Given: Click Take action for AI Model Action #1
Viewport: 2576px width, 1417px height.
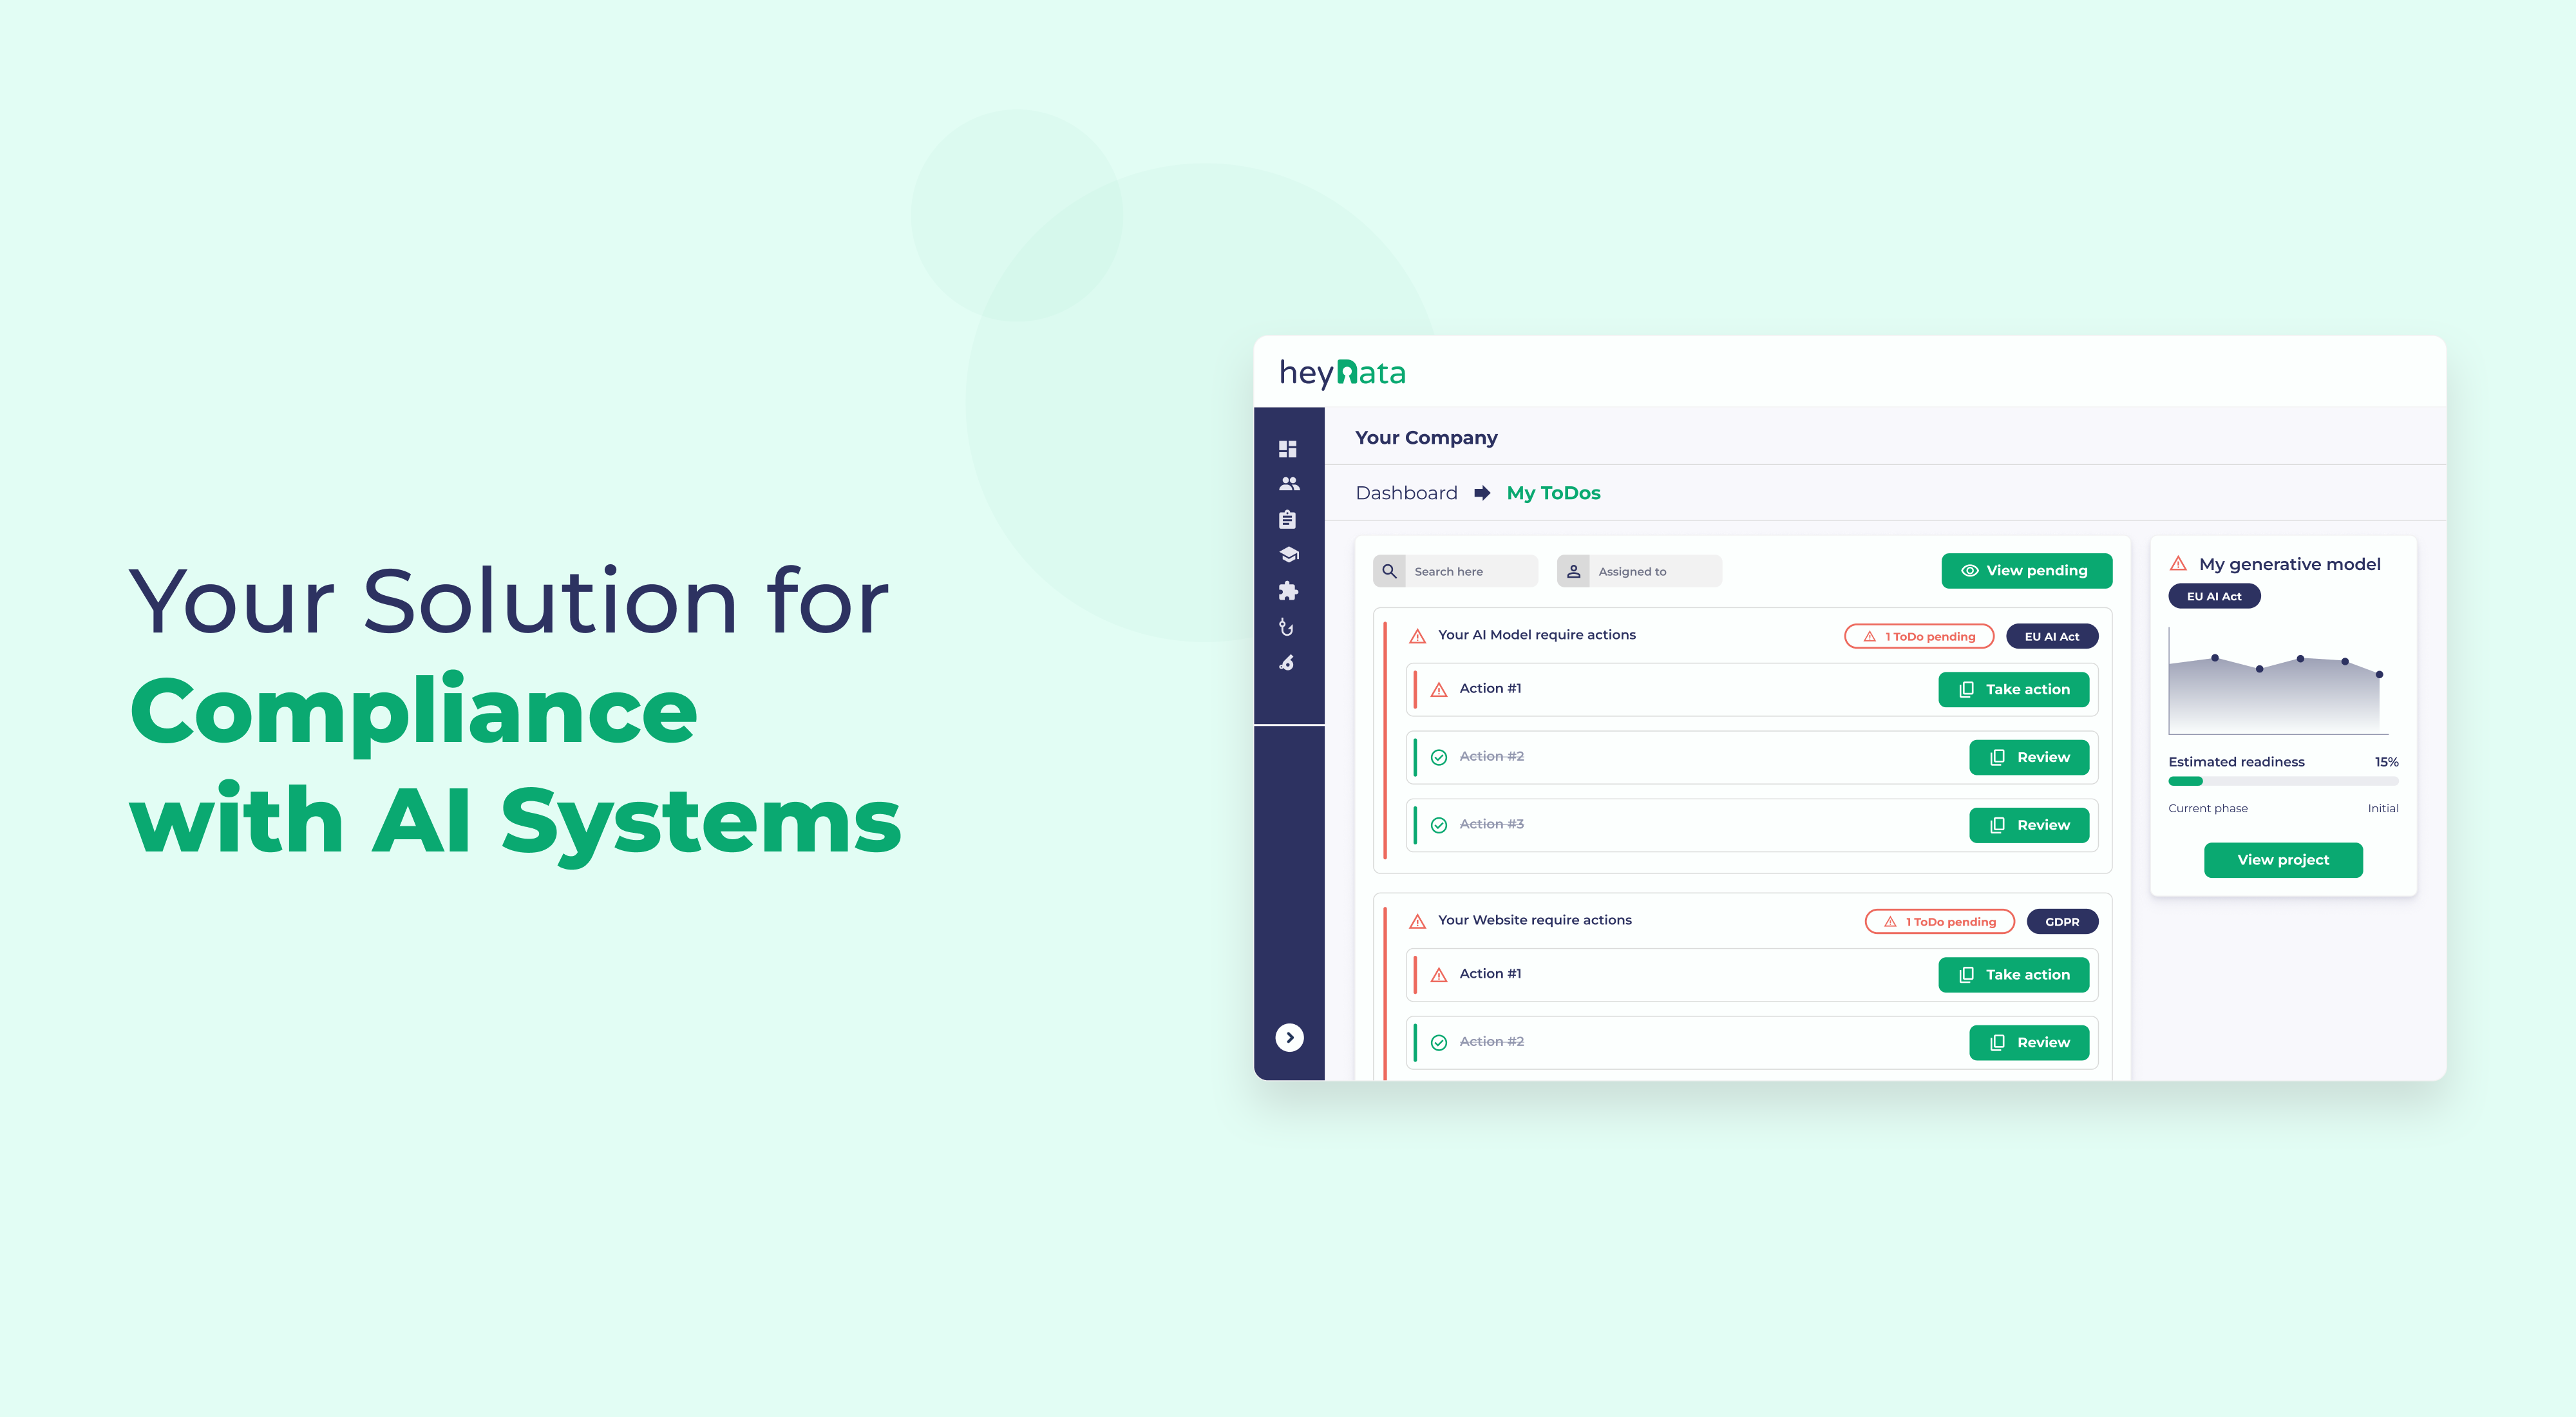Looking at the screenshot, I should click(2013, 689).
